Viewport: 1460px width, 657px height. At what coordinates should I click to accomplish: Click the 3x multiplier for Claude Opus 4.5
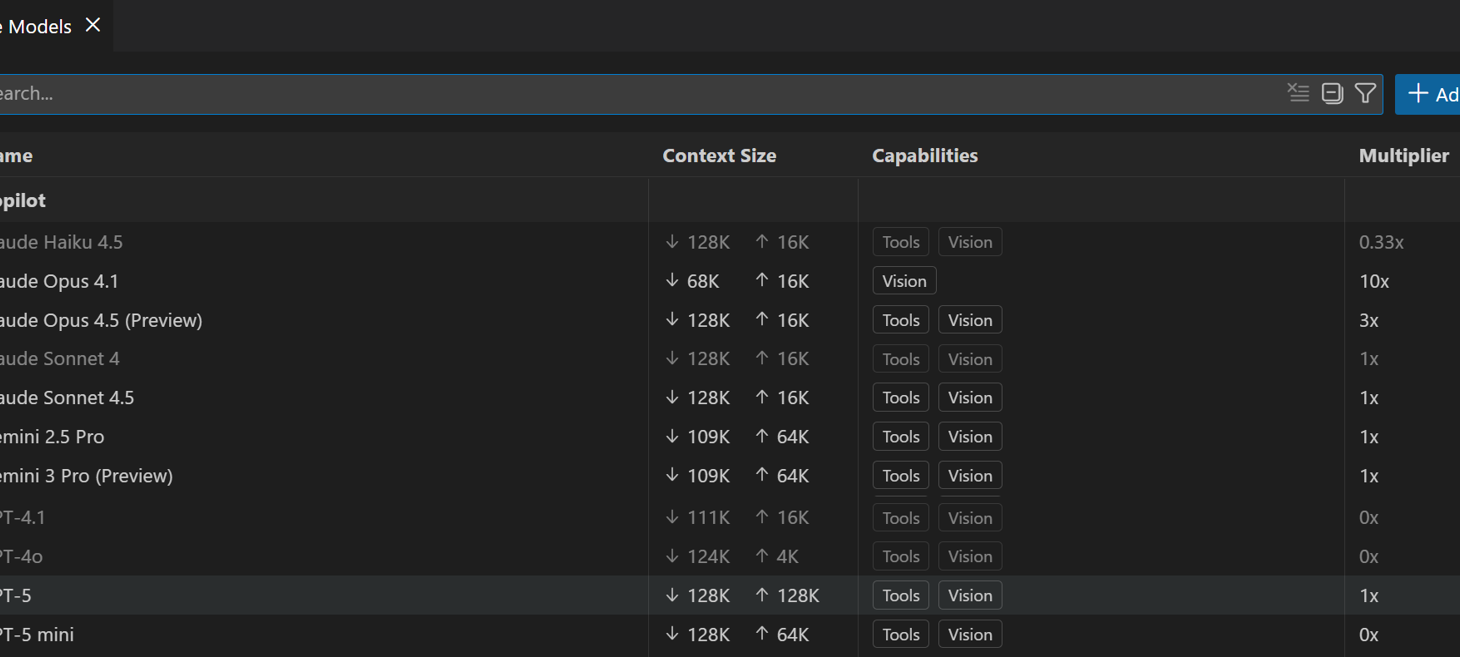(1369, 320)
